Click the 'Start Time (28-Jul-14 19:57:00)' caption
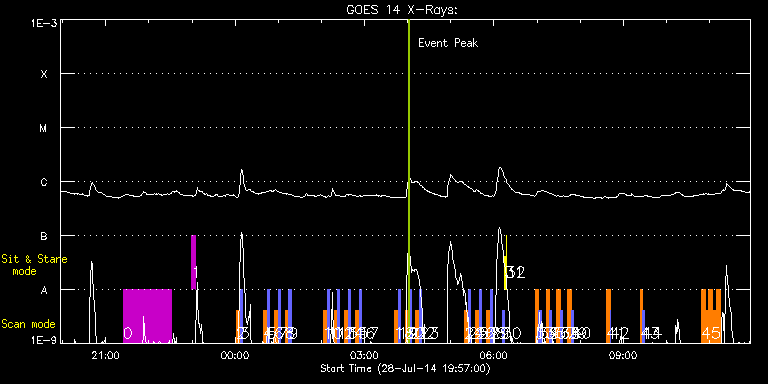The width and height of the screenshot is (768, 384). tap(406, 368)
